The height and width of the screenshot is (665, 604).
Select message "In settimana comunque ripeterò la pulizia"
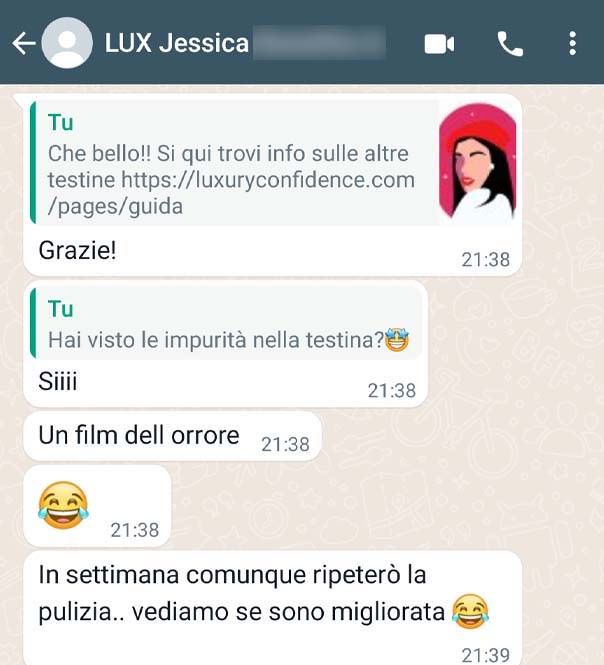click(x=272, y=608)
